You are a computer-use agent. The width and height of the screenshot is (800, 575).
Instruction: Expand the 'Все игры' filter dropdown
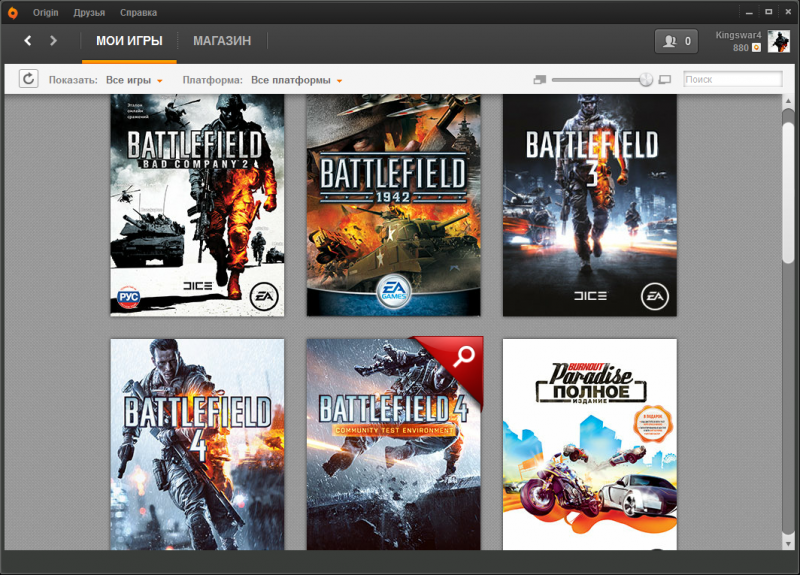click(134, 79)
